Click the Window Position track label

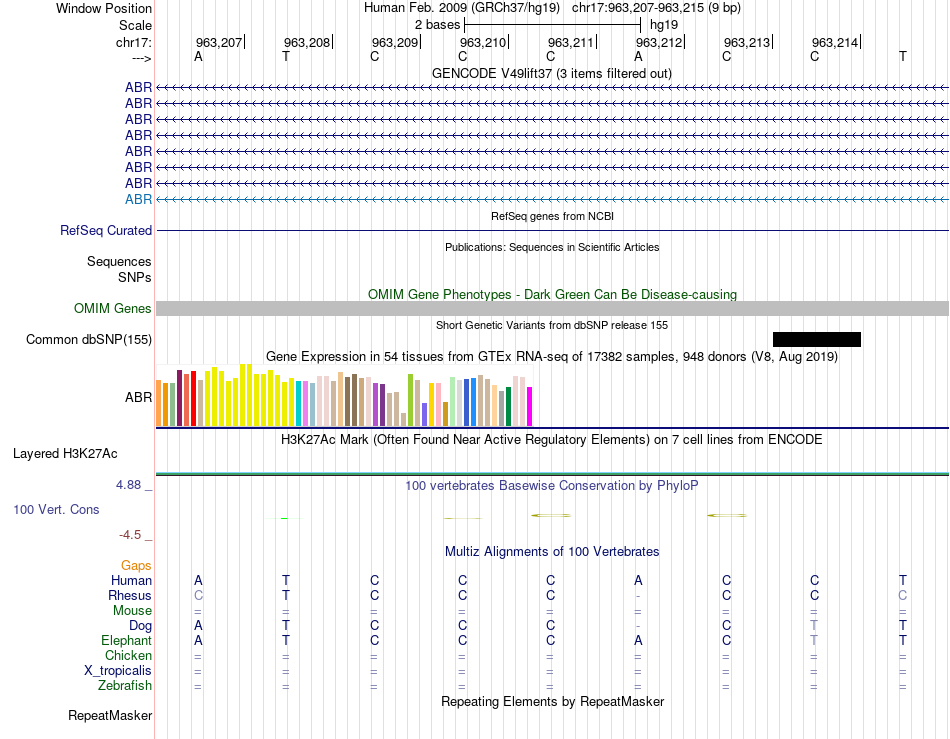(104, 8)
